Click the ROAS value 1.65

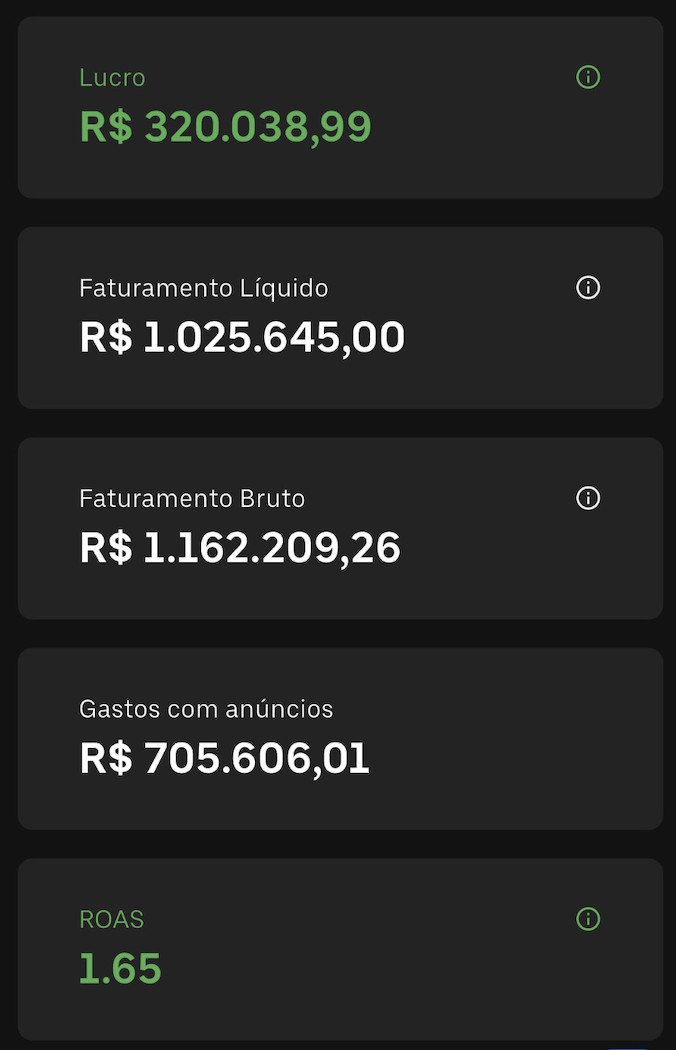click(120, 969)
